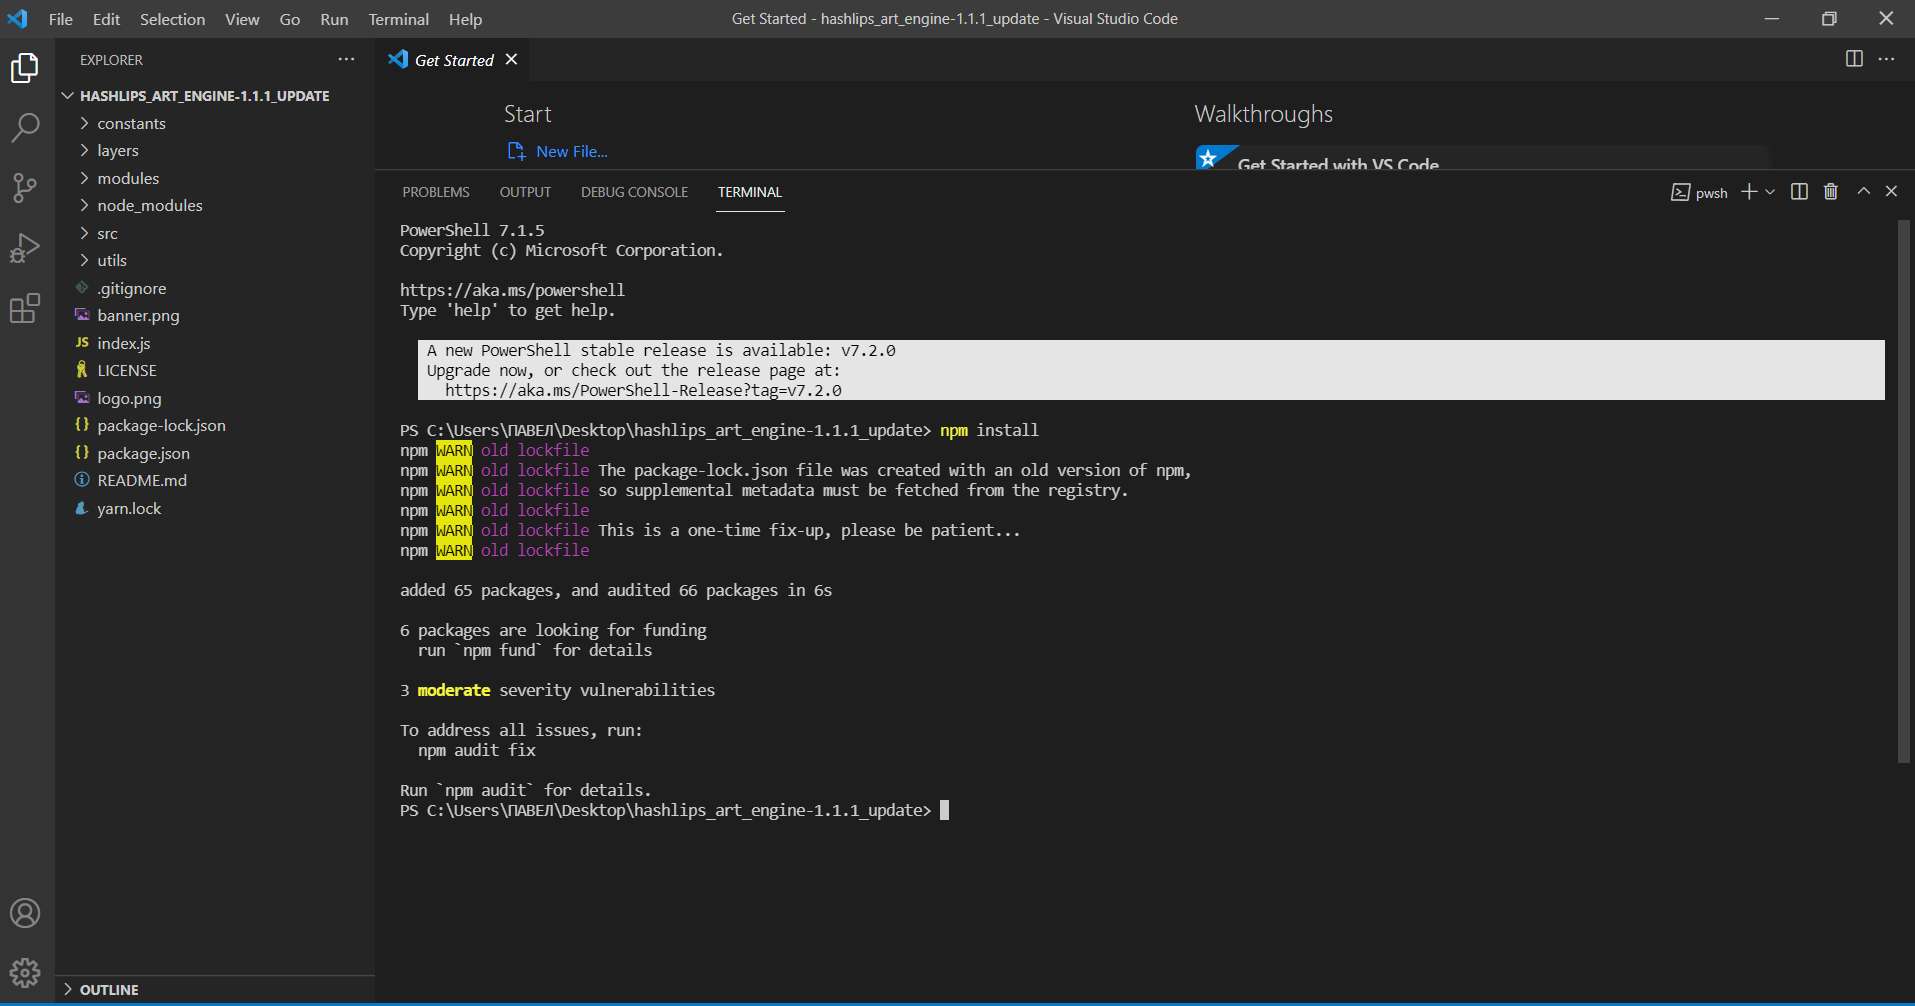The width and height of the screenshot is (1915, 1006).
Task: Open the Manage settings gear
Action: click(25, 972)
